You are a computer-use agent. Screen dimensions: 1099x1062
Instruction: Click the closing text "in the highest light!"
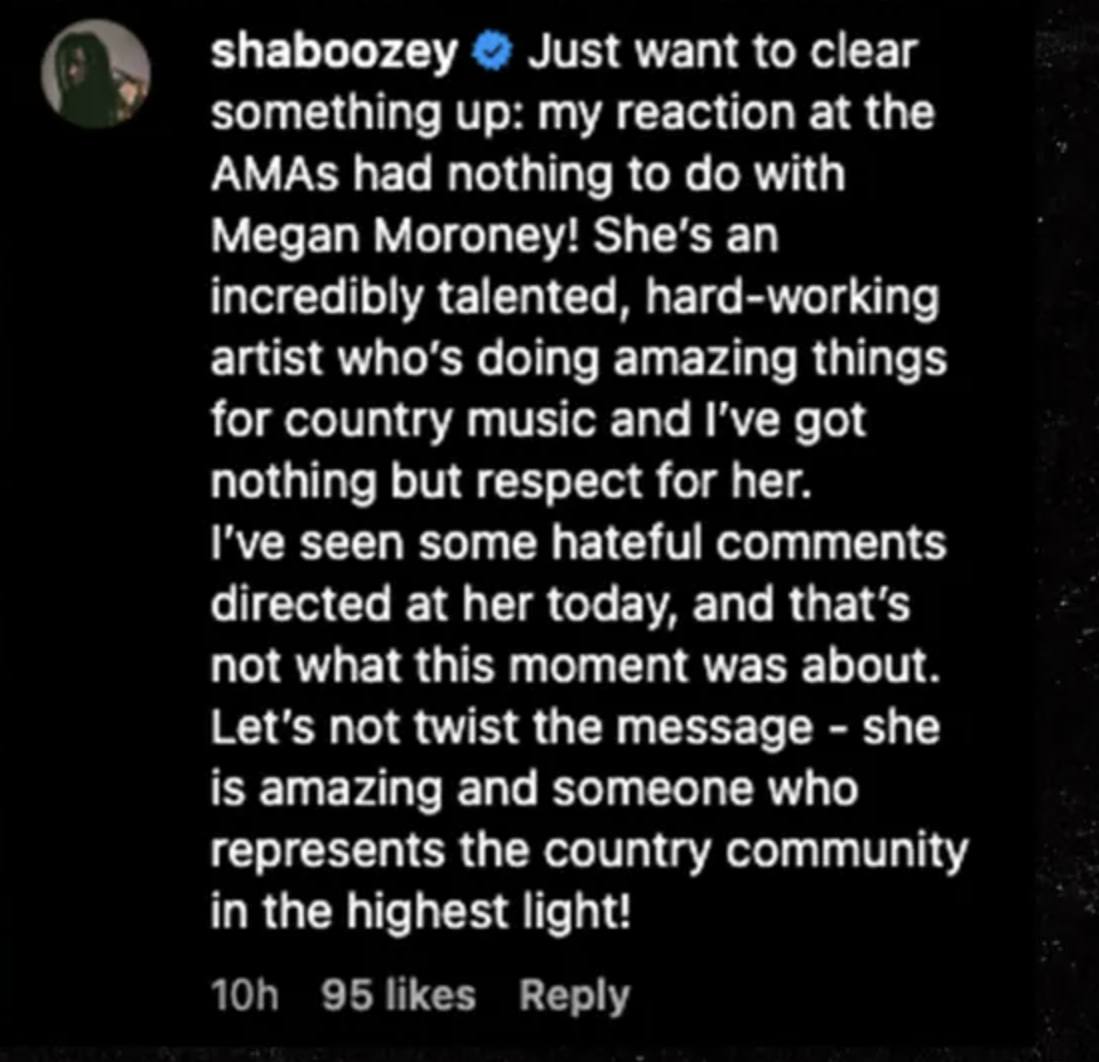[421, 911]
